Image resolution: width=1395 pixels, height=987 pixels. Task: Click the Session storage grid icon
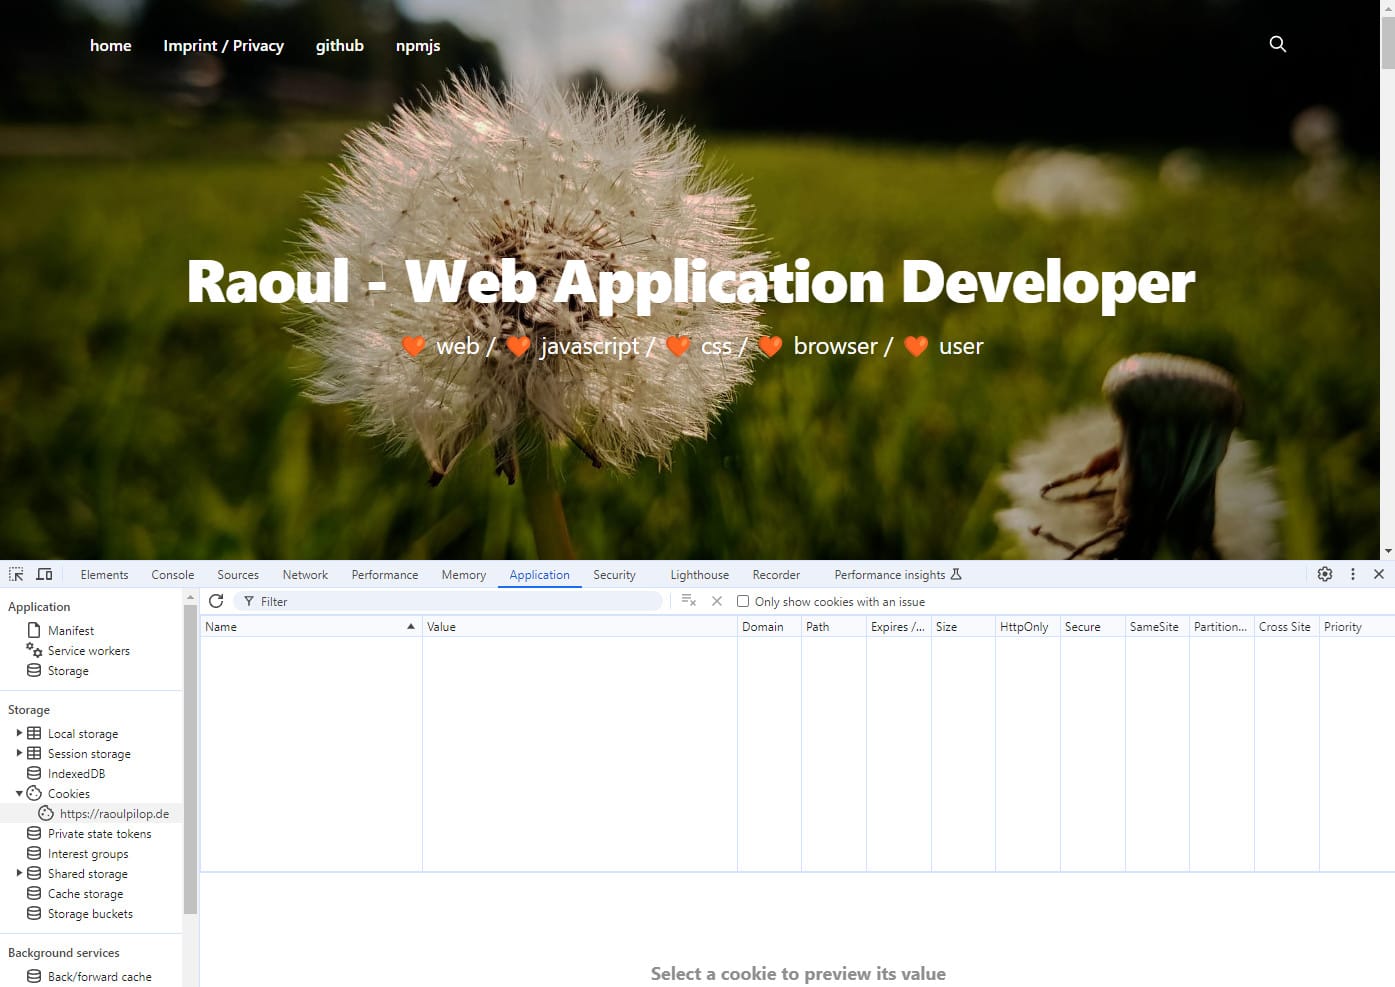tap(34, 753)
